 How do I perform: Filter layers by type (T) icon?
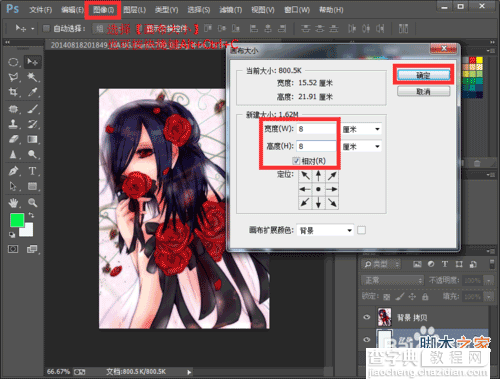pos(445,264)
